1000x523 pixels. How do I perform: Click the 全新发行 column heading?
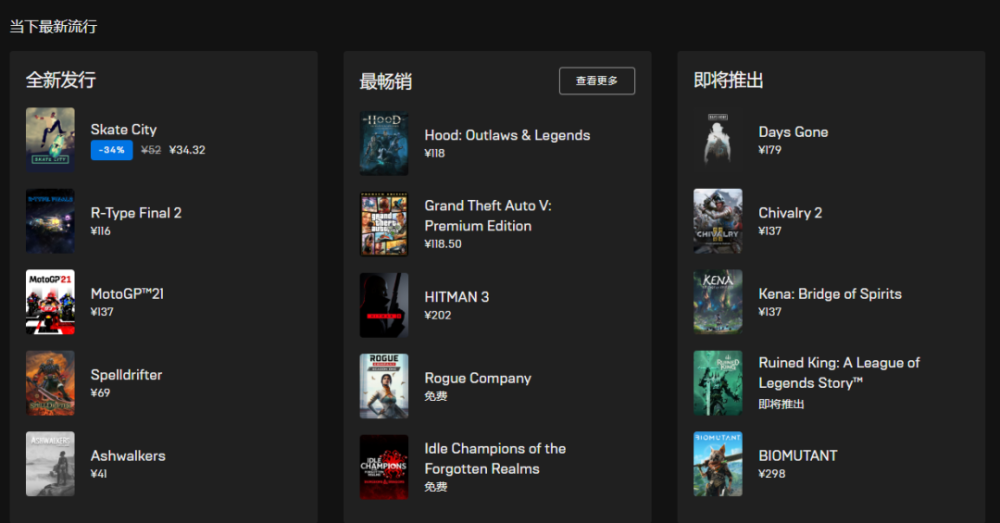pyautogui.click(x=61, y=80)
